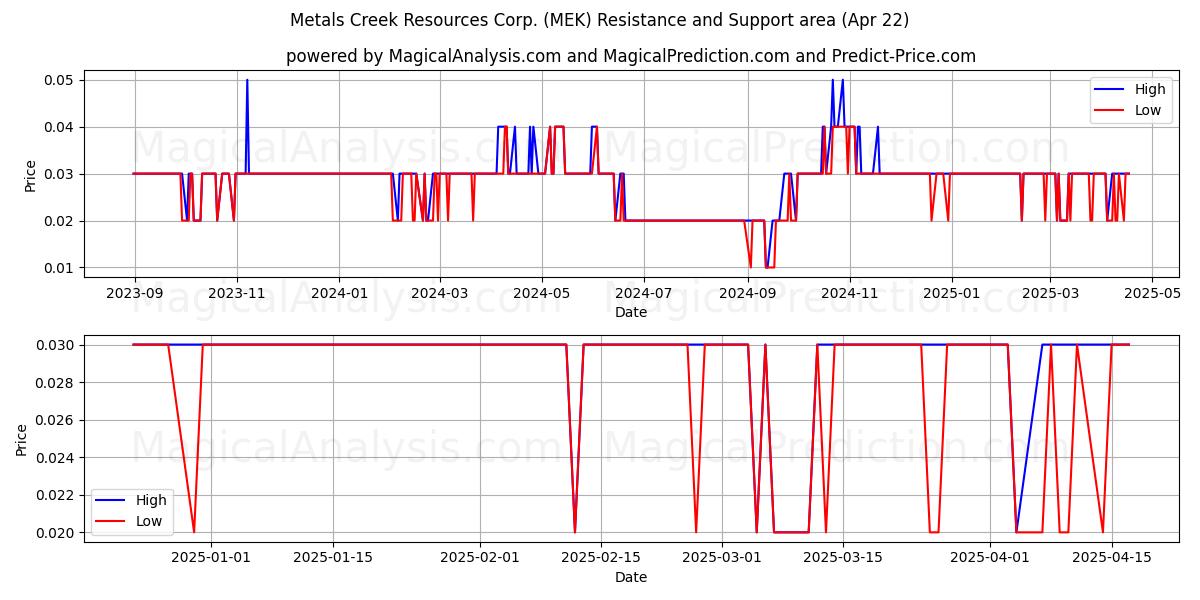Click the 2024-11 date tick label
The height and width of the screenshot is (600, 1200).
click(x=849, y=293)
